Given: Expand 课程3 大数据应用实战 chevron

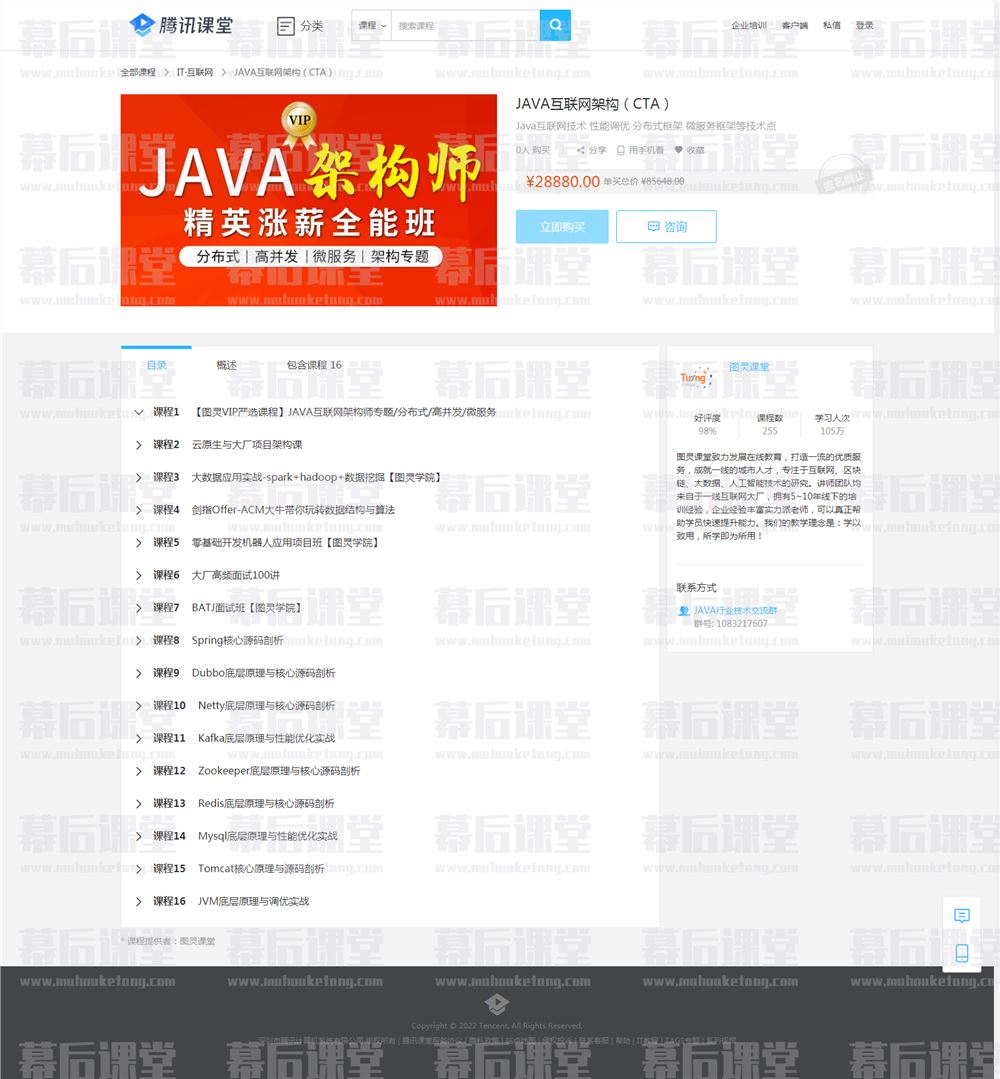Looking at the screenshot, I should [x=139, y=478].
